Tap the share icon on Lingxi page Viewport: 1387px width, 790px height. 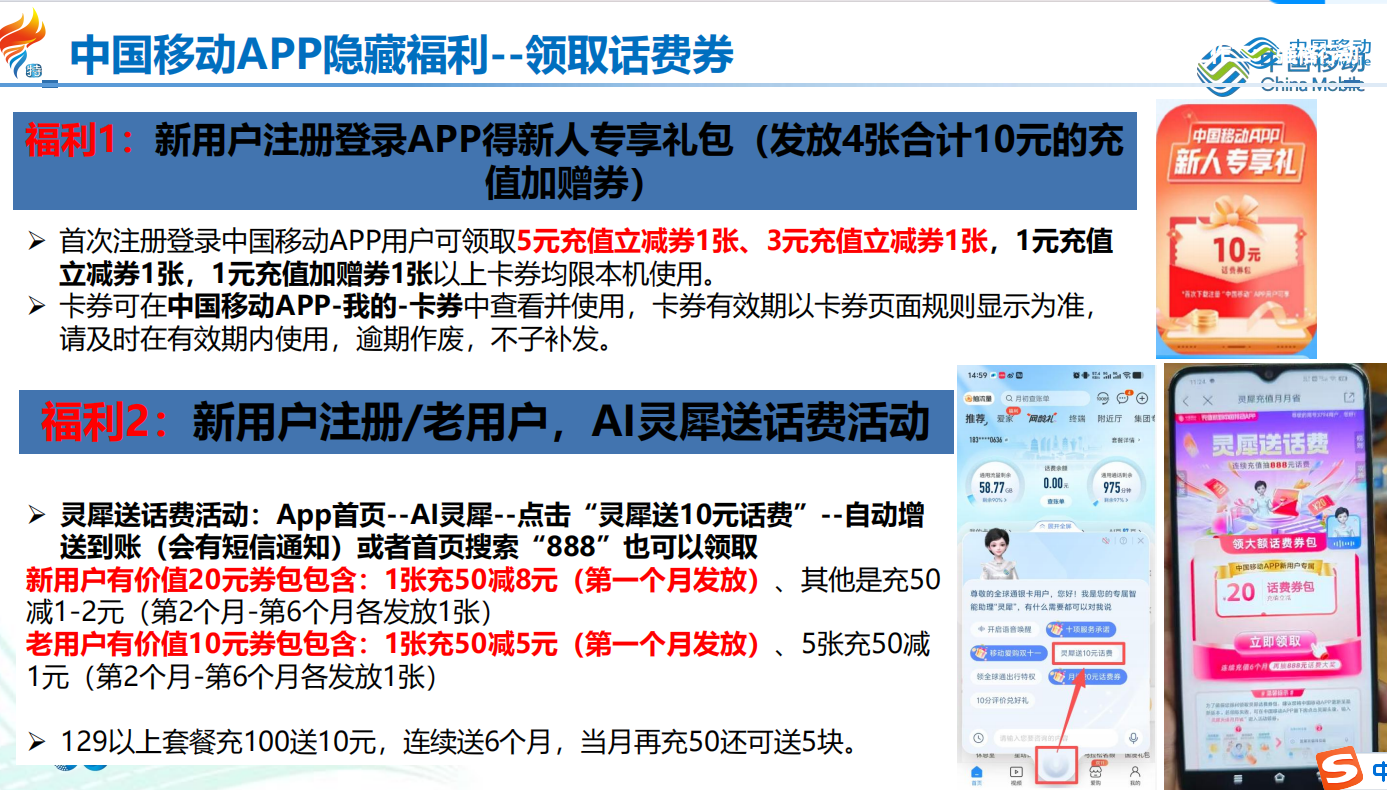click(x=1348, y=399)
